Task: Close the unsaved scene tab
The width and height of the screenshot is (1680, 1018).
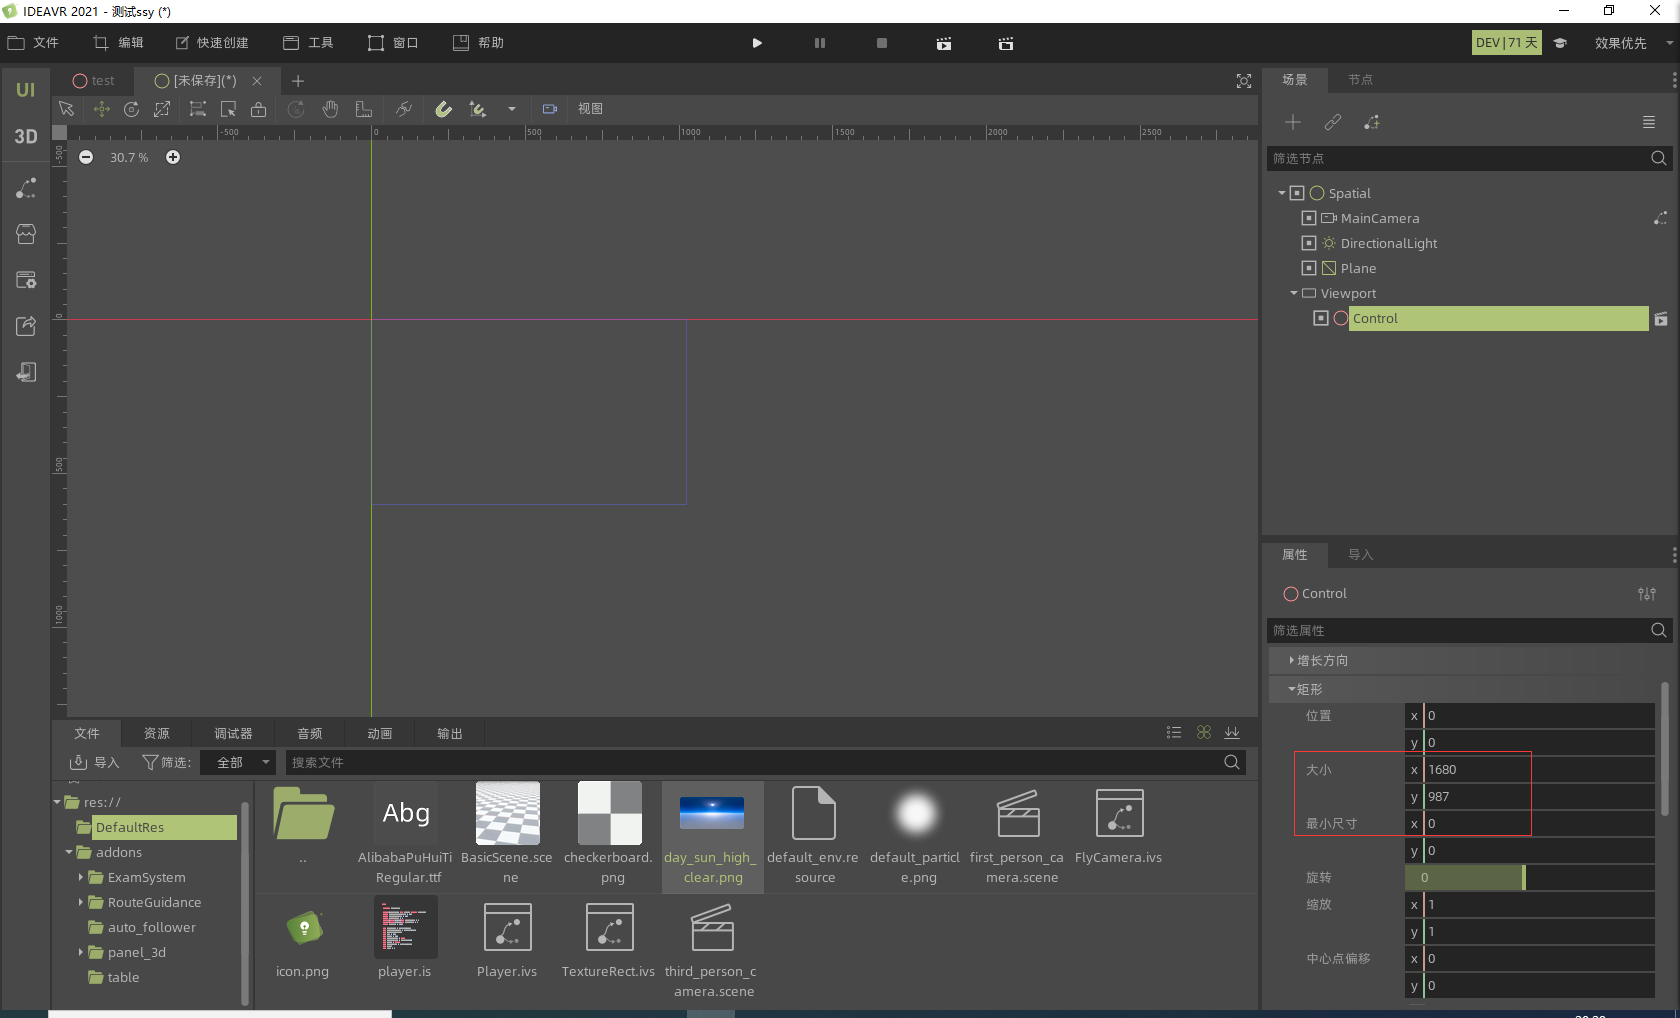Action: (x=257, y=81)
